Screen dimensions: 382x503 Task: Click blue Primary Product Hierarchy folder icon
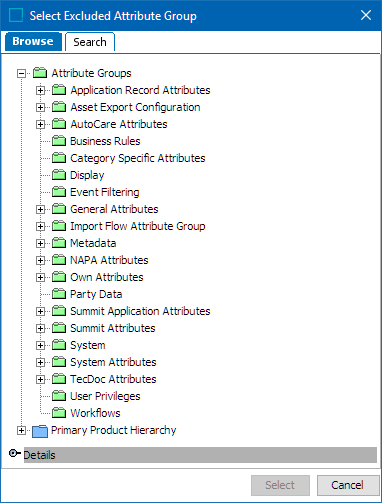tap(40, 431)
